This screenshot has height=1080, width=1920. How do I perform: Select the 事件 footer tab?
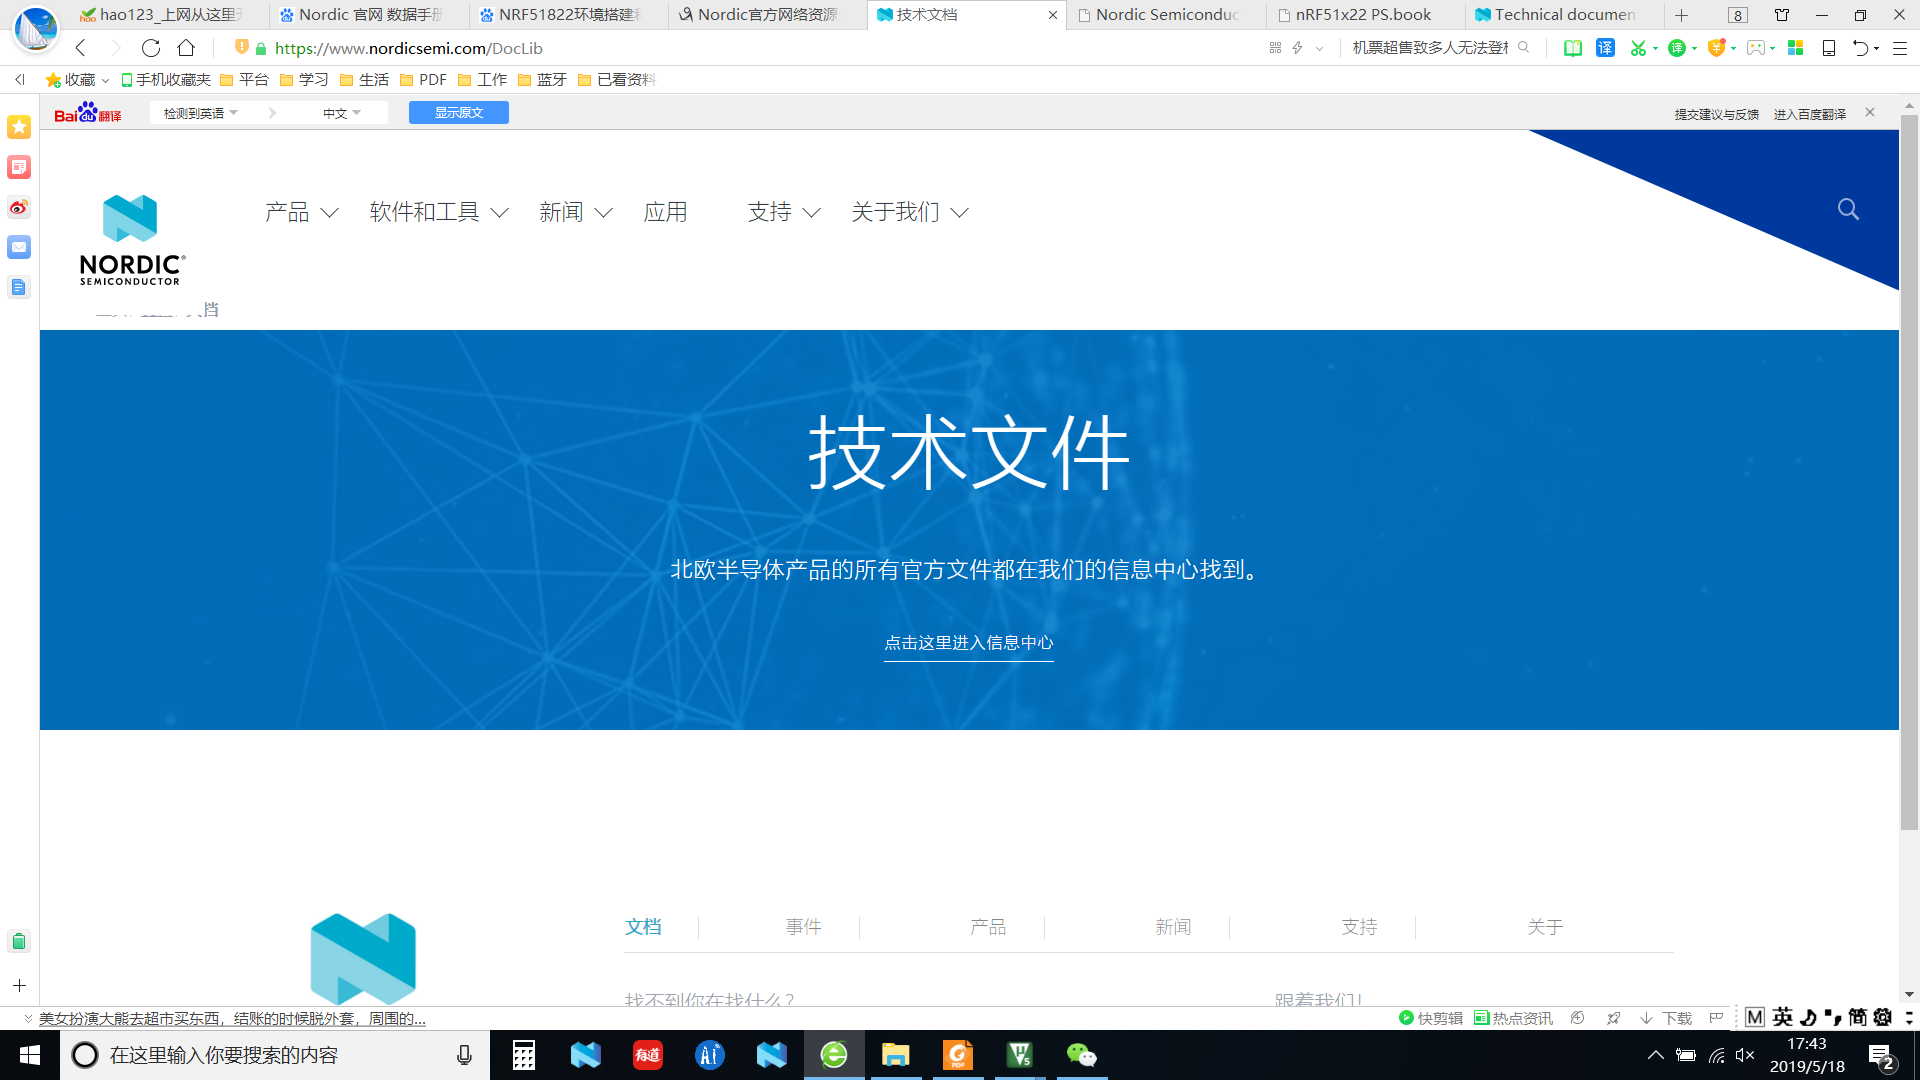803,927
